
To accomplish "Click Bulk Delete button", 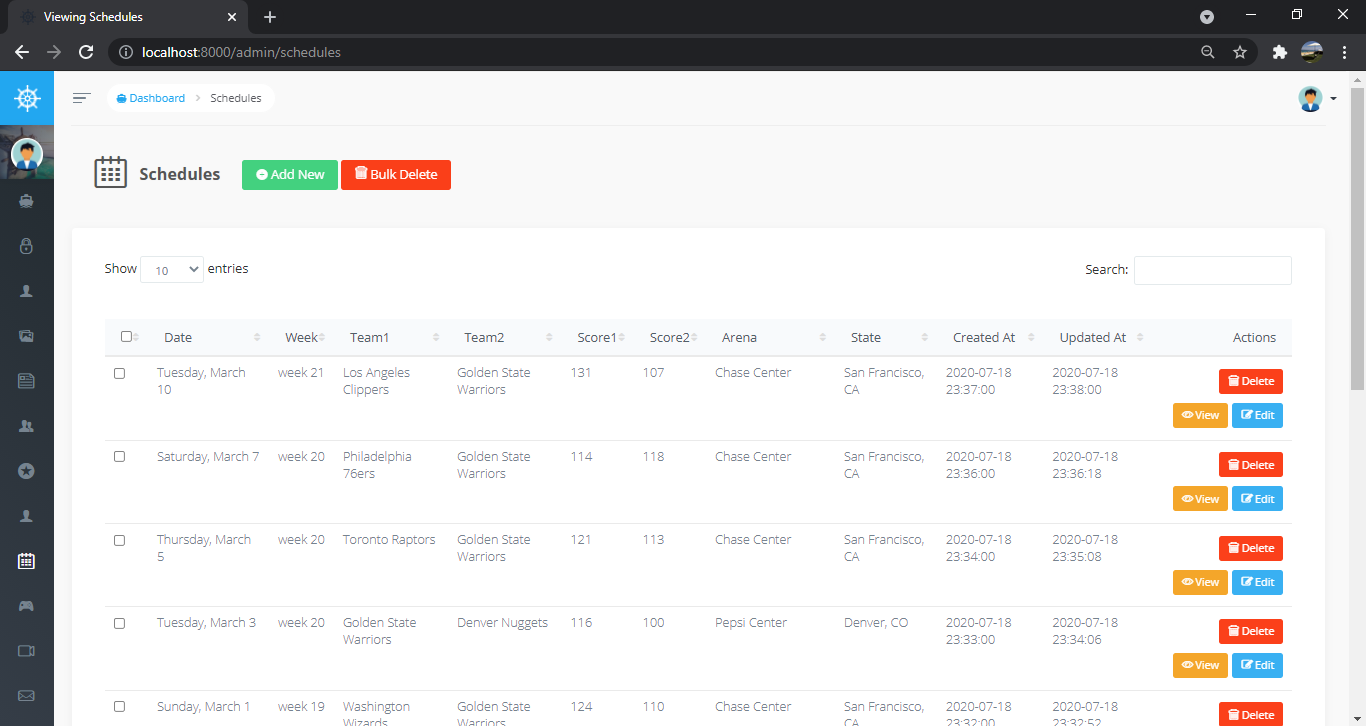I will click(396, 174).
